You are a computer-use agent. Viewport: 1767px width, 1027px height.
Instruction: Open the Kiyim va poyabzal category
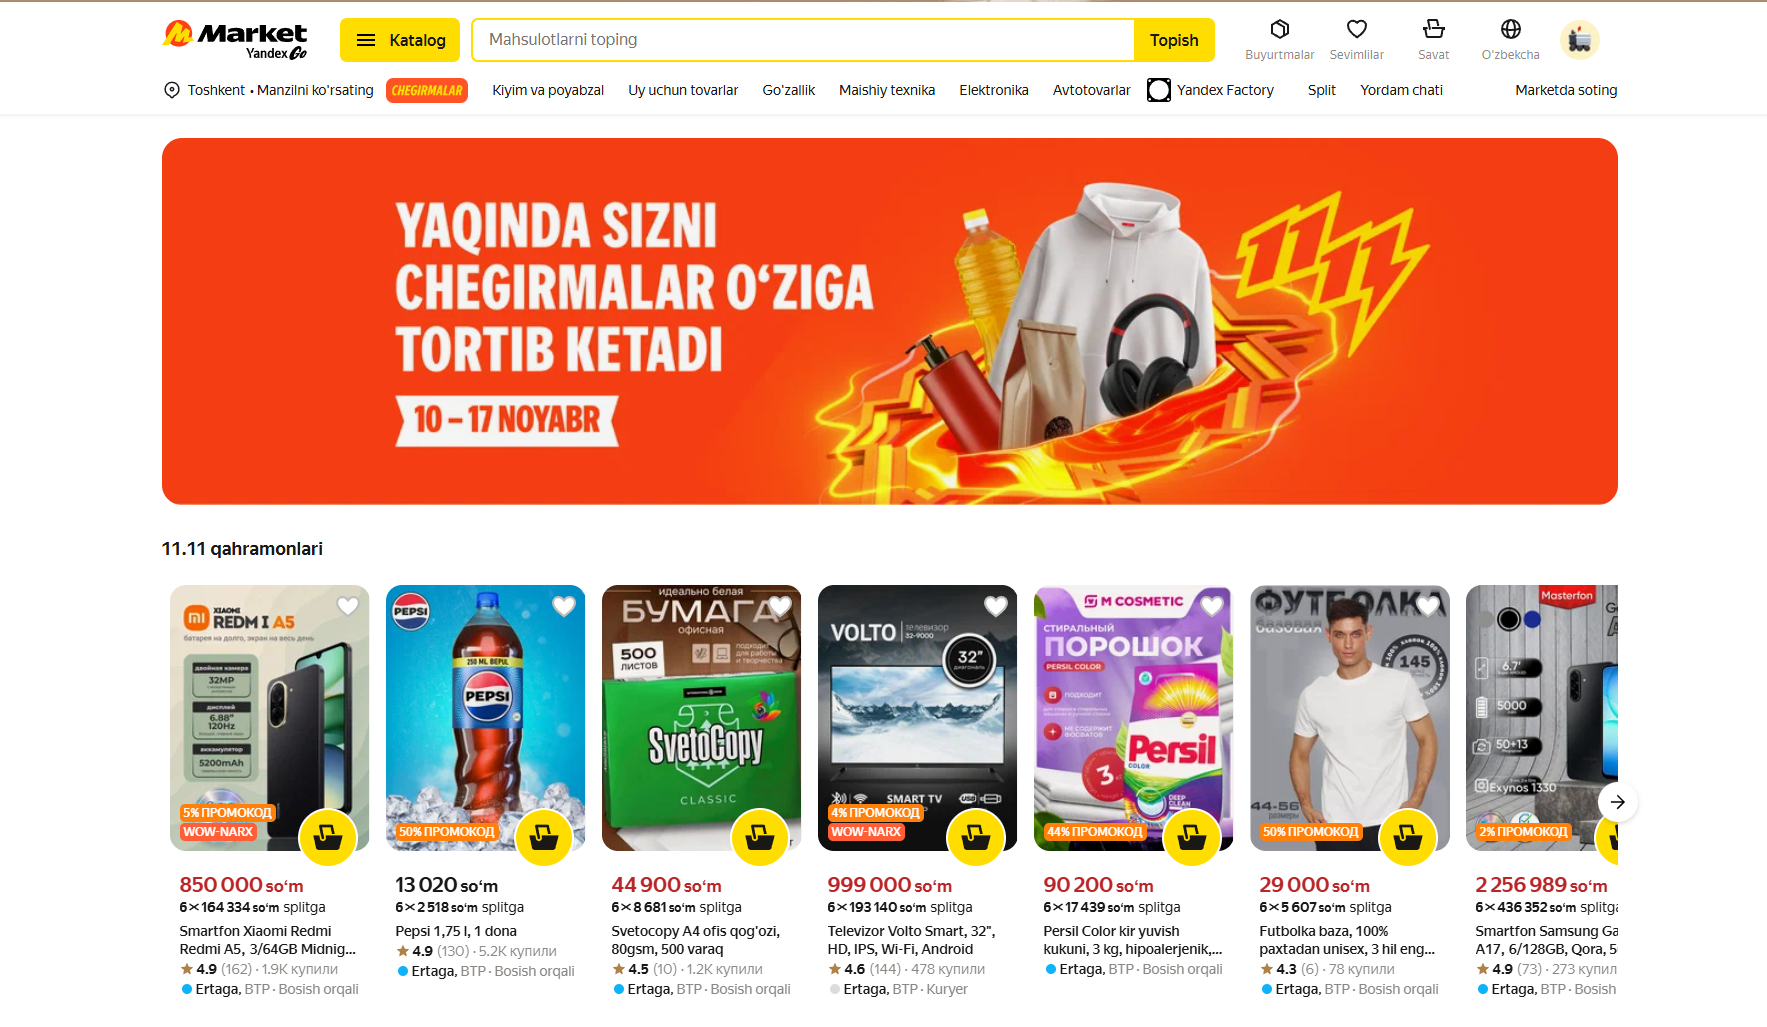pyautogui.click(x=548, y=90)
